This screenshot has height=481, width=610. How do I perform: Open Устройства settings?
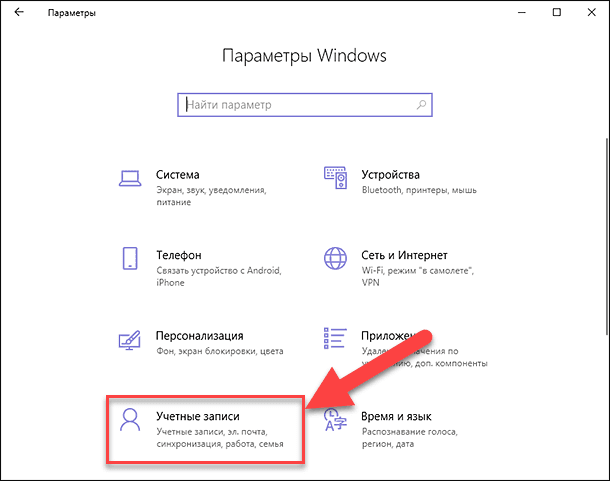391,175
